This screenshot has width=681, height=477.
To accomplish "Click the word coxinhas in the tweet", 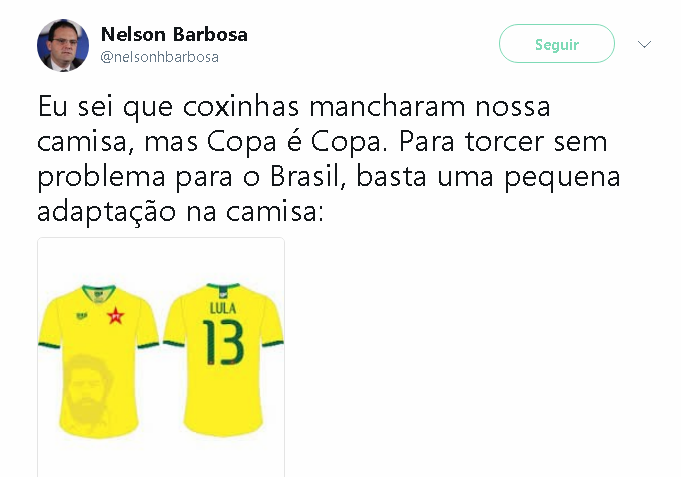I will [241, 106].
